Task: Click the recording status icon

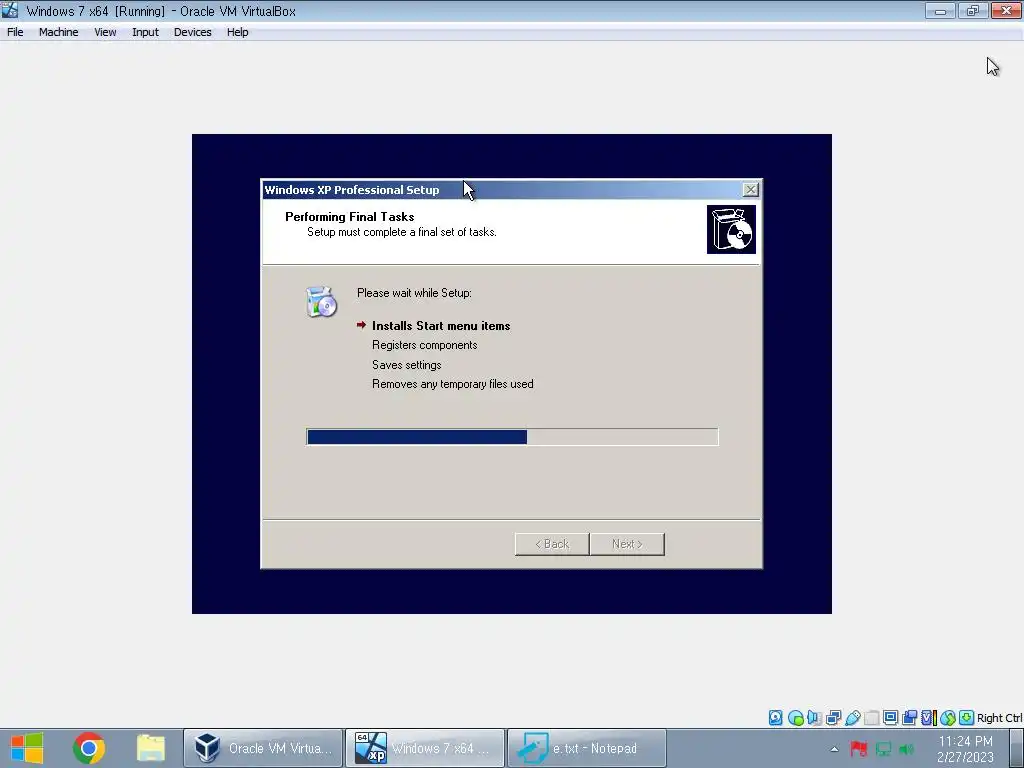Action: [909, 718]
